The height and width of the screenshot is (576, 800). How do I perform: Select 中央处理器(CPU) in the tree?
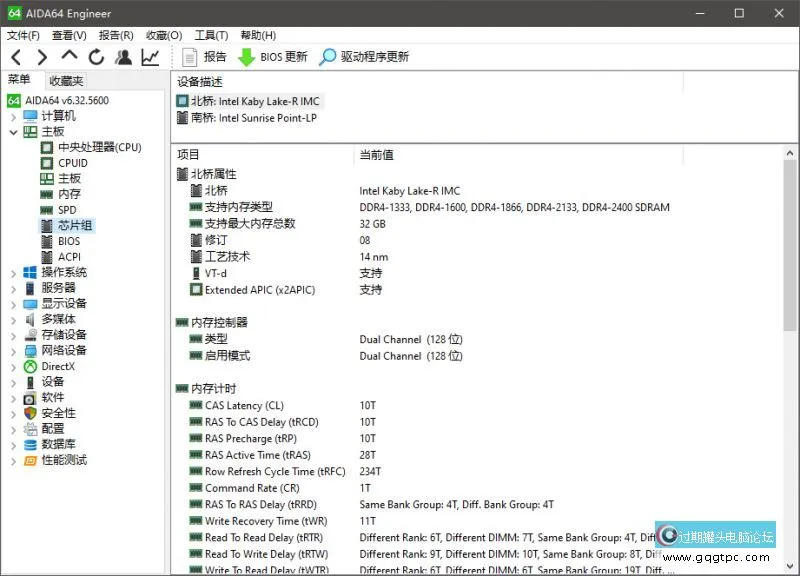[x=99, y=147]
